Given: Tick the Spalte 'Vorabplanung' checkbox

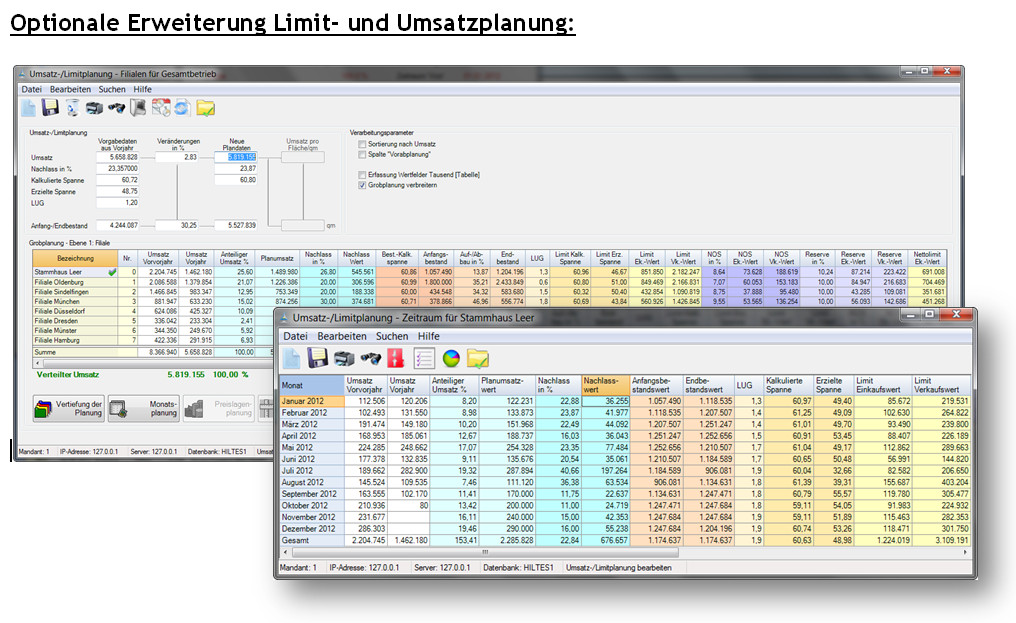Looking at the screenshot, I should (x=362, y=155).
